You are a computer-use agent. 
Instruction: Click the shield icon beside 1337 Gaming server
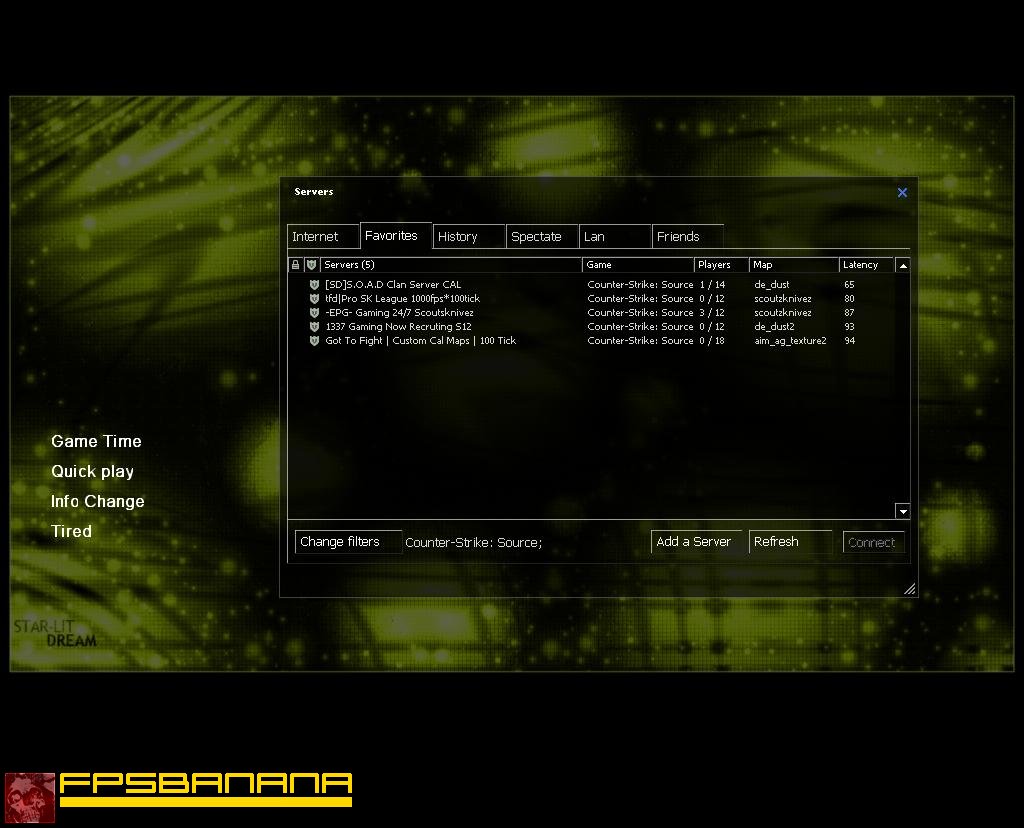(314, 326)
